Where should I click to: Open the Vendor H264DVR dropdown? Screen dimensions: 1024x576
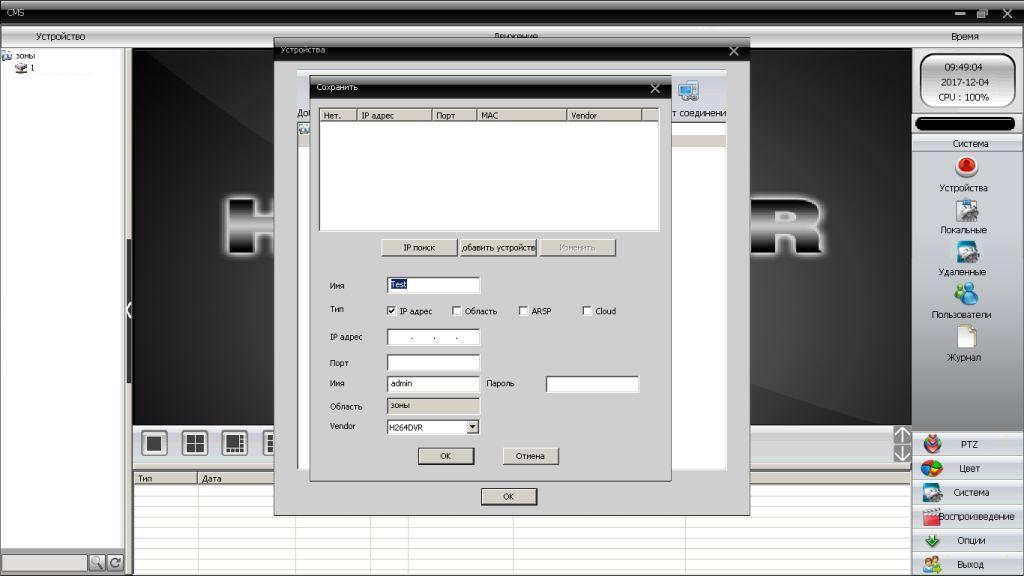click(x=472, y=427)
